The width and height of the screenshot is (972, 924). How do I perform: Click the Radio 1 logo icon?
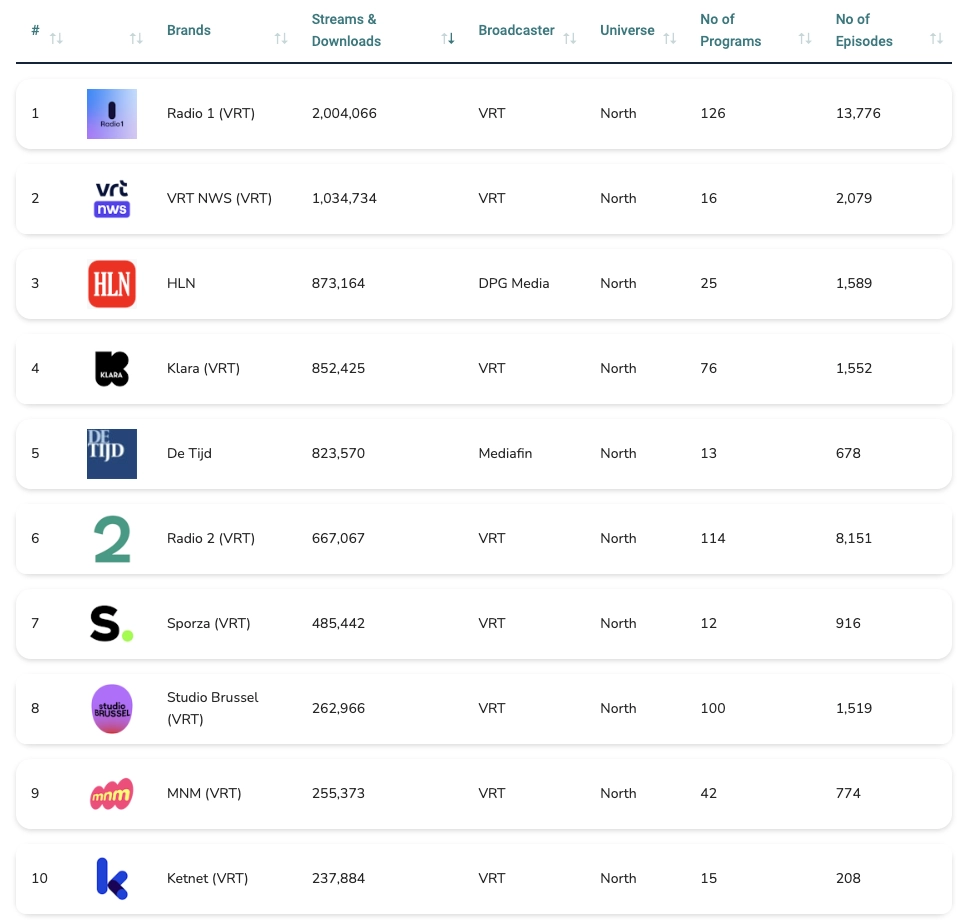(x=112, y=114)
